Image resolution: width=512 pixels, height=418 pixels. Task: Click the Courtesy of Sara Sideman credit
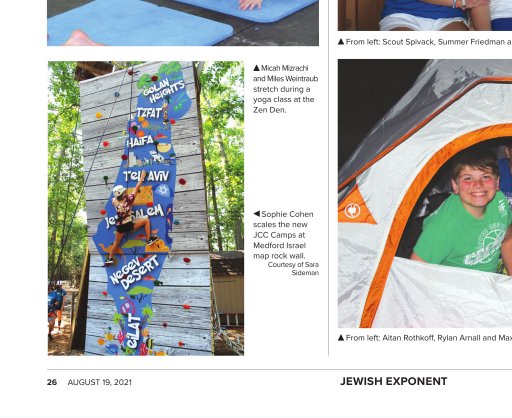[293, 269]
